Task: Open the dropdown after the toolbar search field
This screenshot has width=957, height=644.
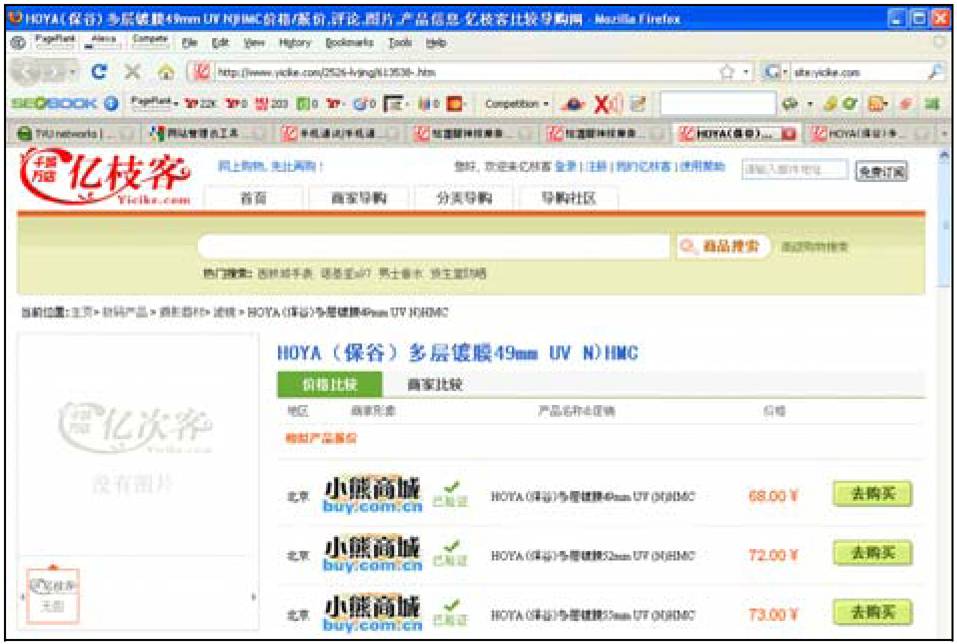Action: click(810, 104)
